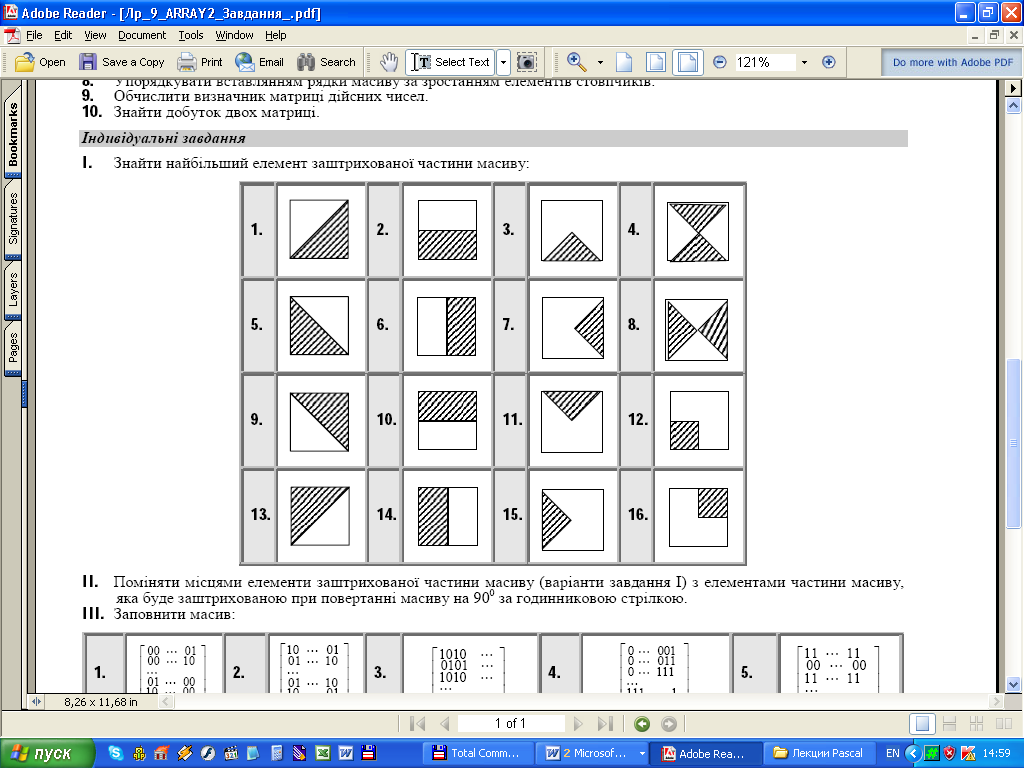Set view to Fit Page icon
1024x768 pixels.
pos(656,62)
